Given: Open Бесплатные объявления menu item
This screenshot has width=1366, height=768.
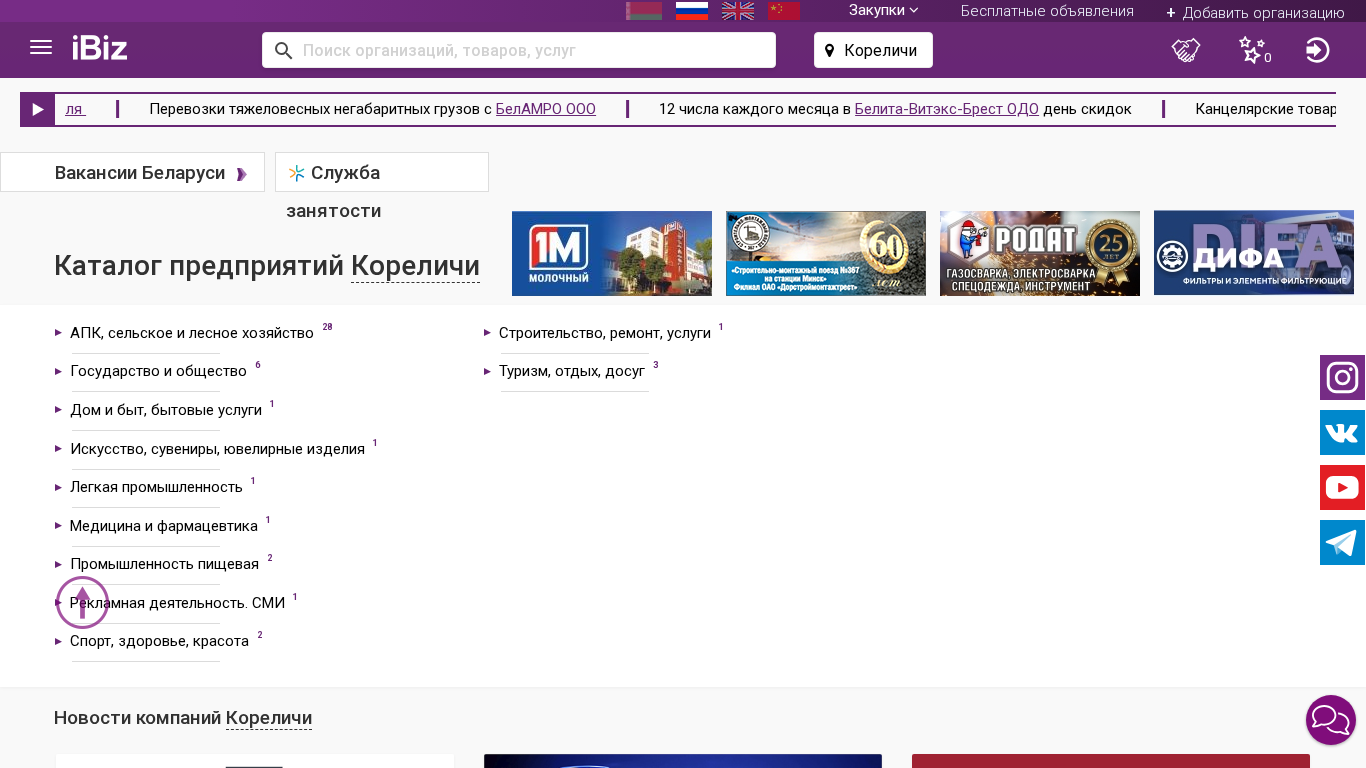Looking at the screenshot, I should 1047,11.
